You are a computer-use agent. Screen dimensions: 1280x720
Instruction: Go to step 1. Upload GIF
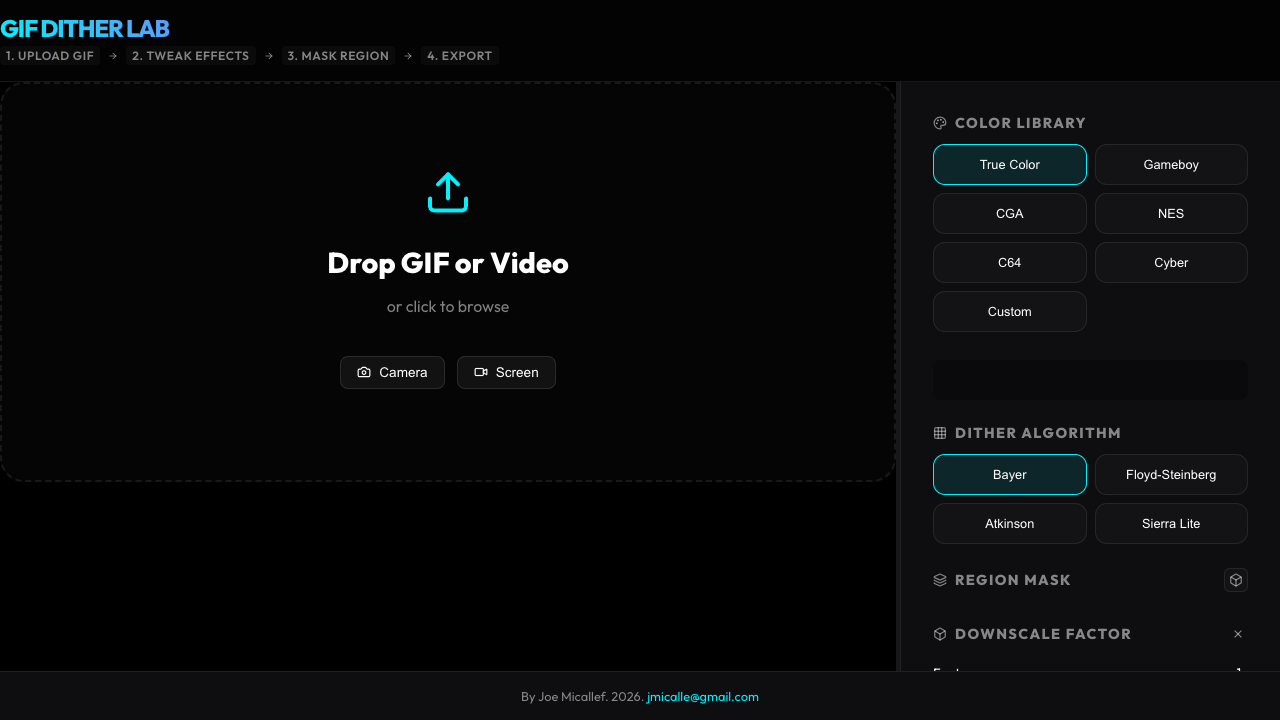(x=50, y=56)
